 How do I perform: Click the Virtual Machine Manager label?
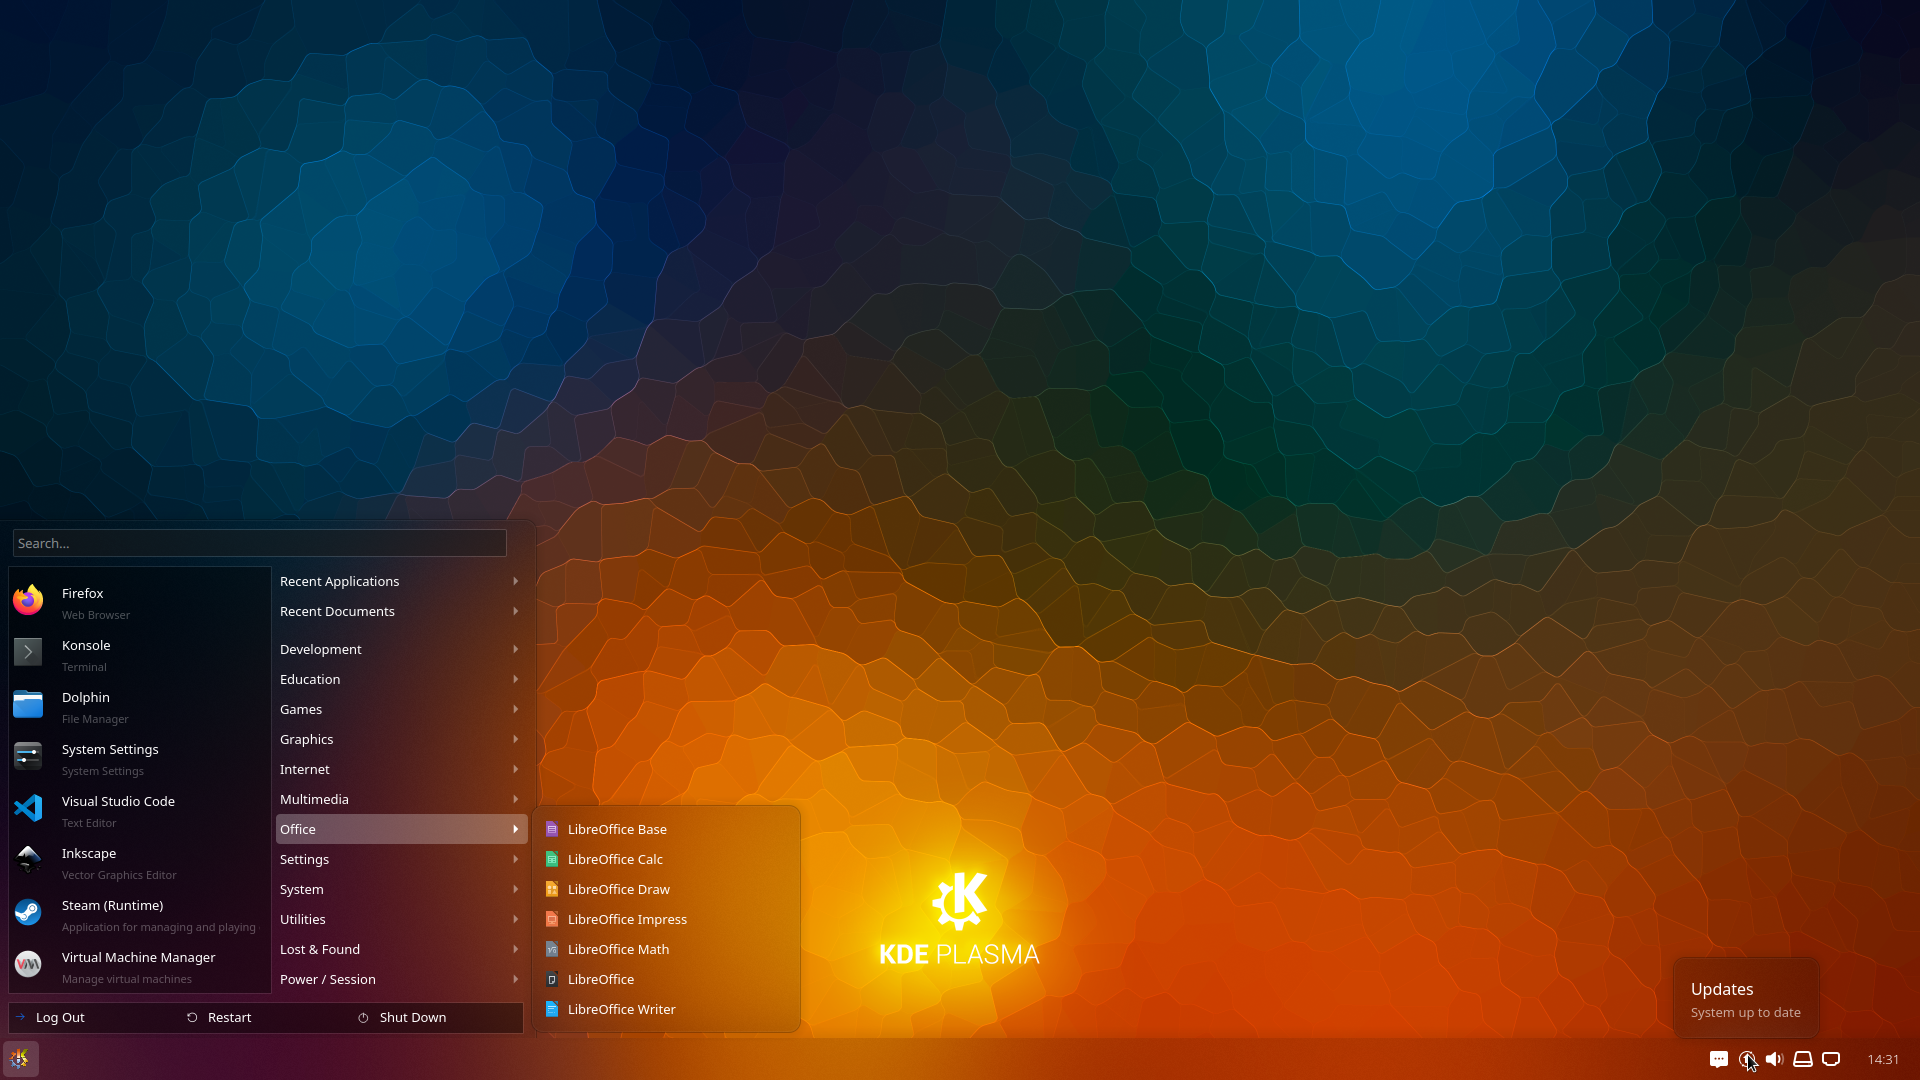coord(138,957)
